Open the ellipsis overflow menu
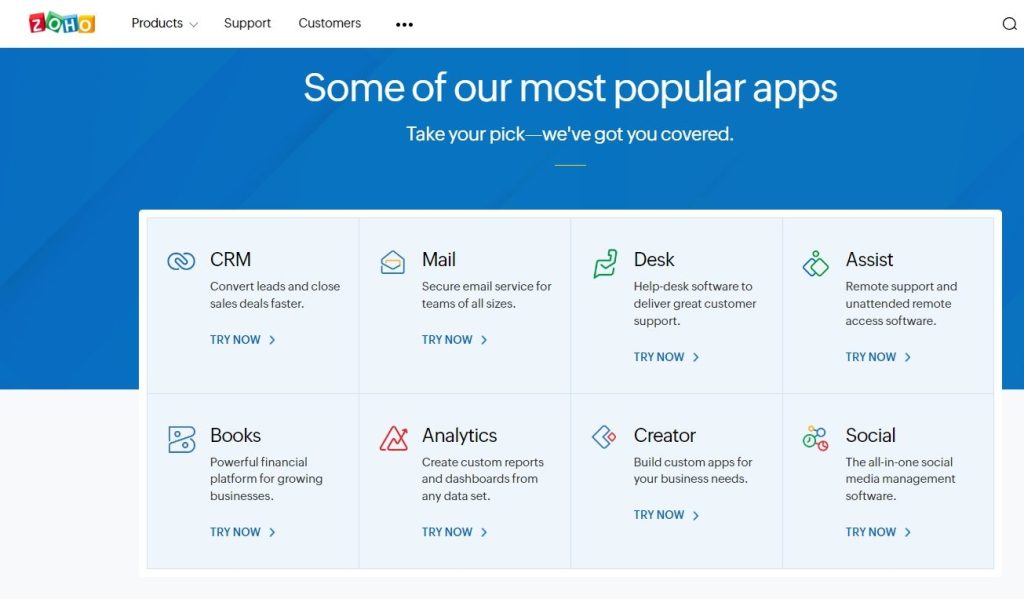Screen dimensions: 1024x599 (403, 23)
